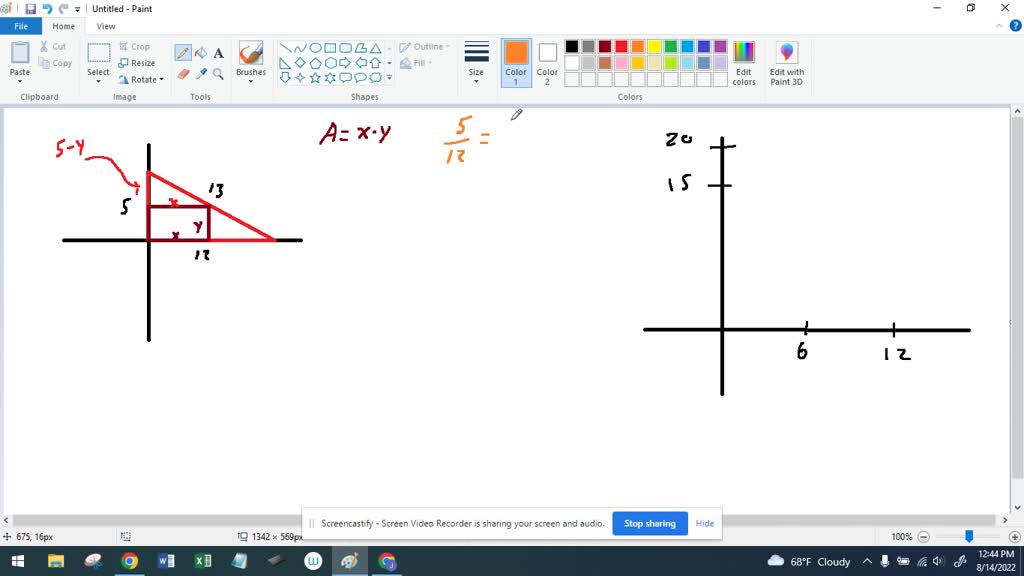Click Stop sharing in Screencastify bar
The width and height of the screenshot is (1024, 576).
point(649,523)
